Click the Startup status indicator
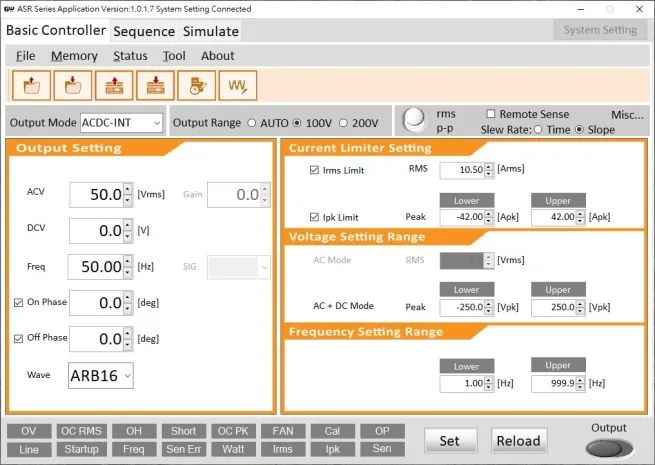Screen dimensions: 655x465 point(81,449)
